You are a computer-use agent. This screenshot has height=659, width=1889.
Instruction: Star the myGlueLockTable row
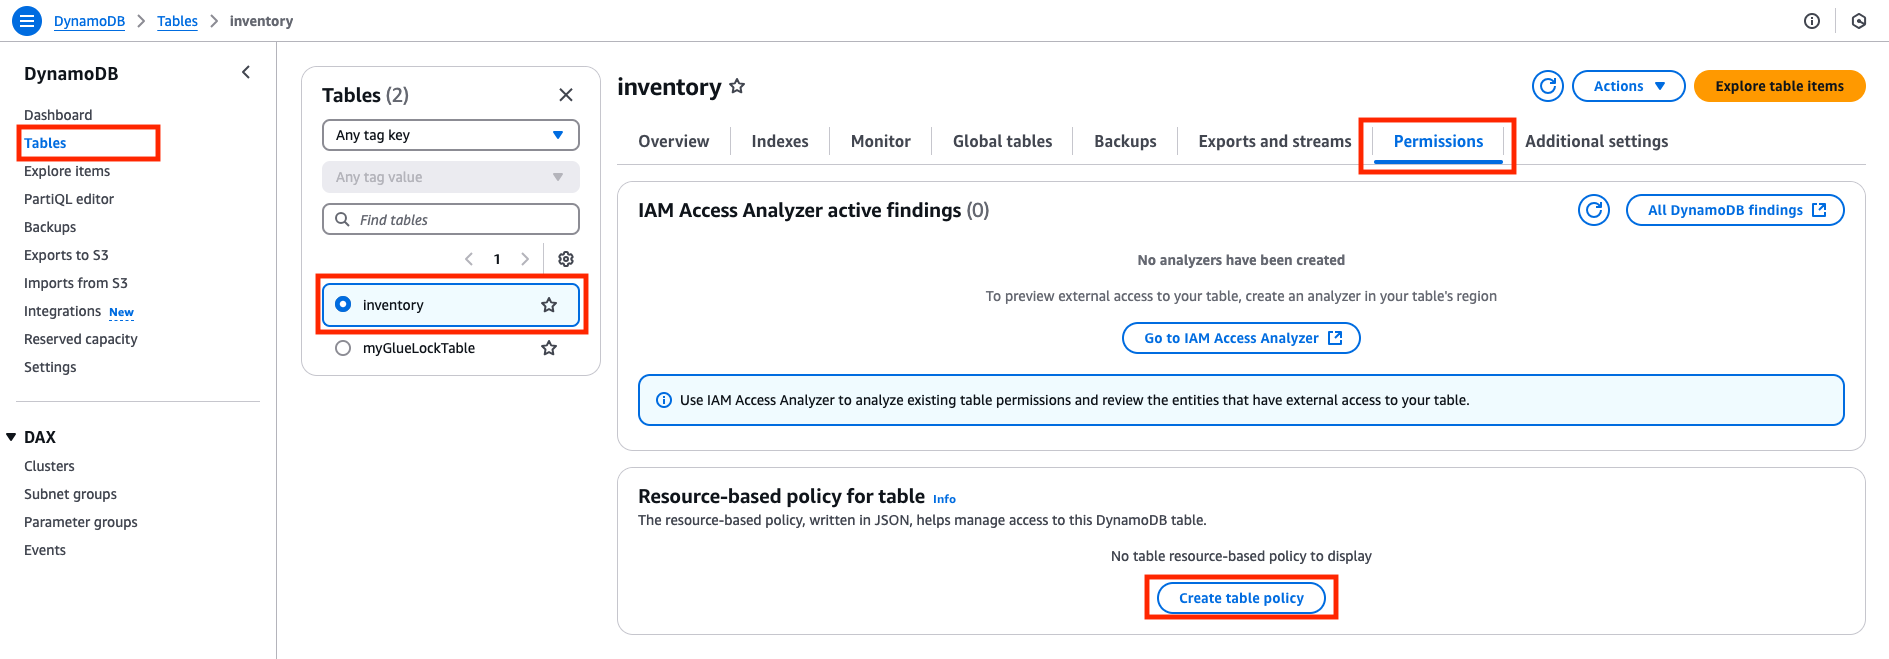549,348
